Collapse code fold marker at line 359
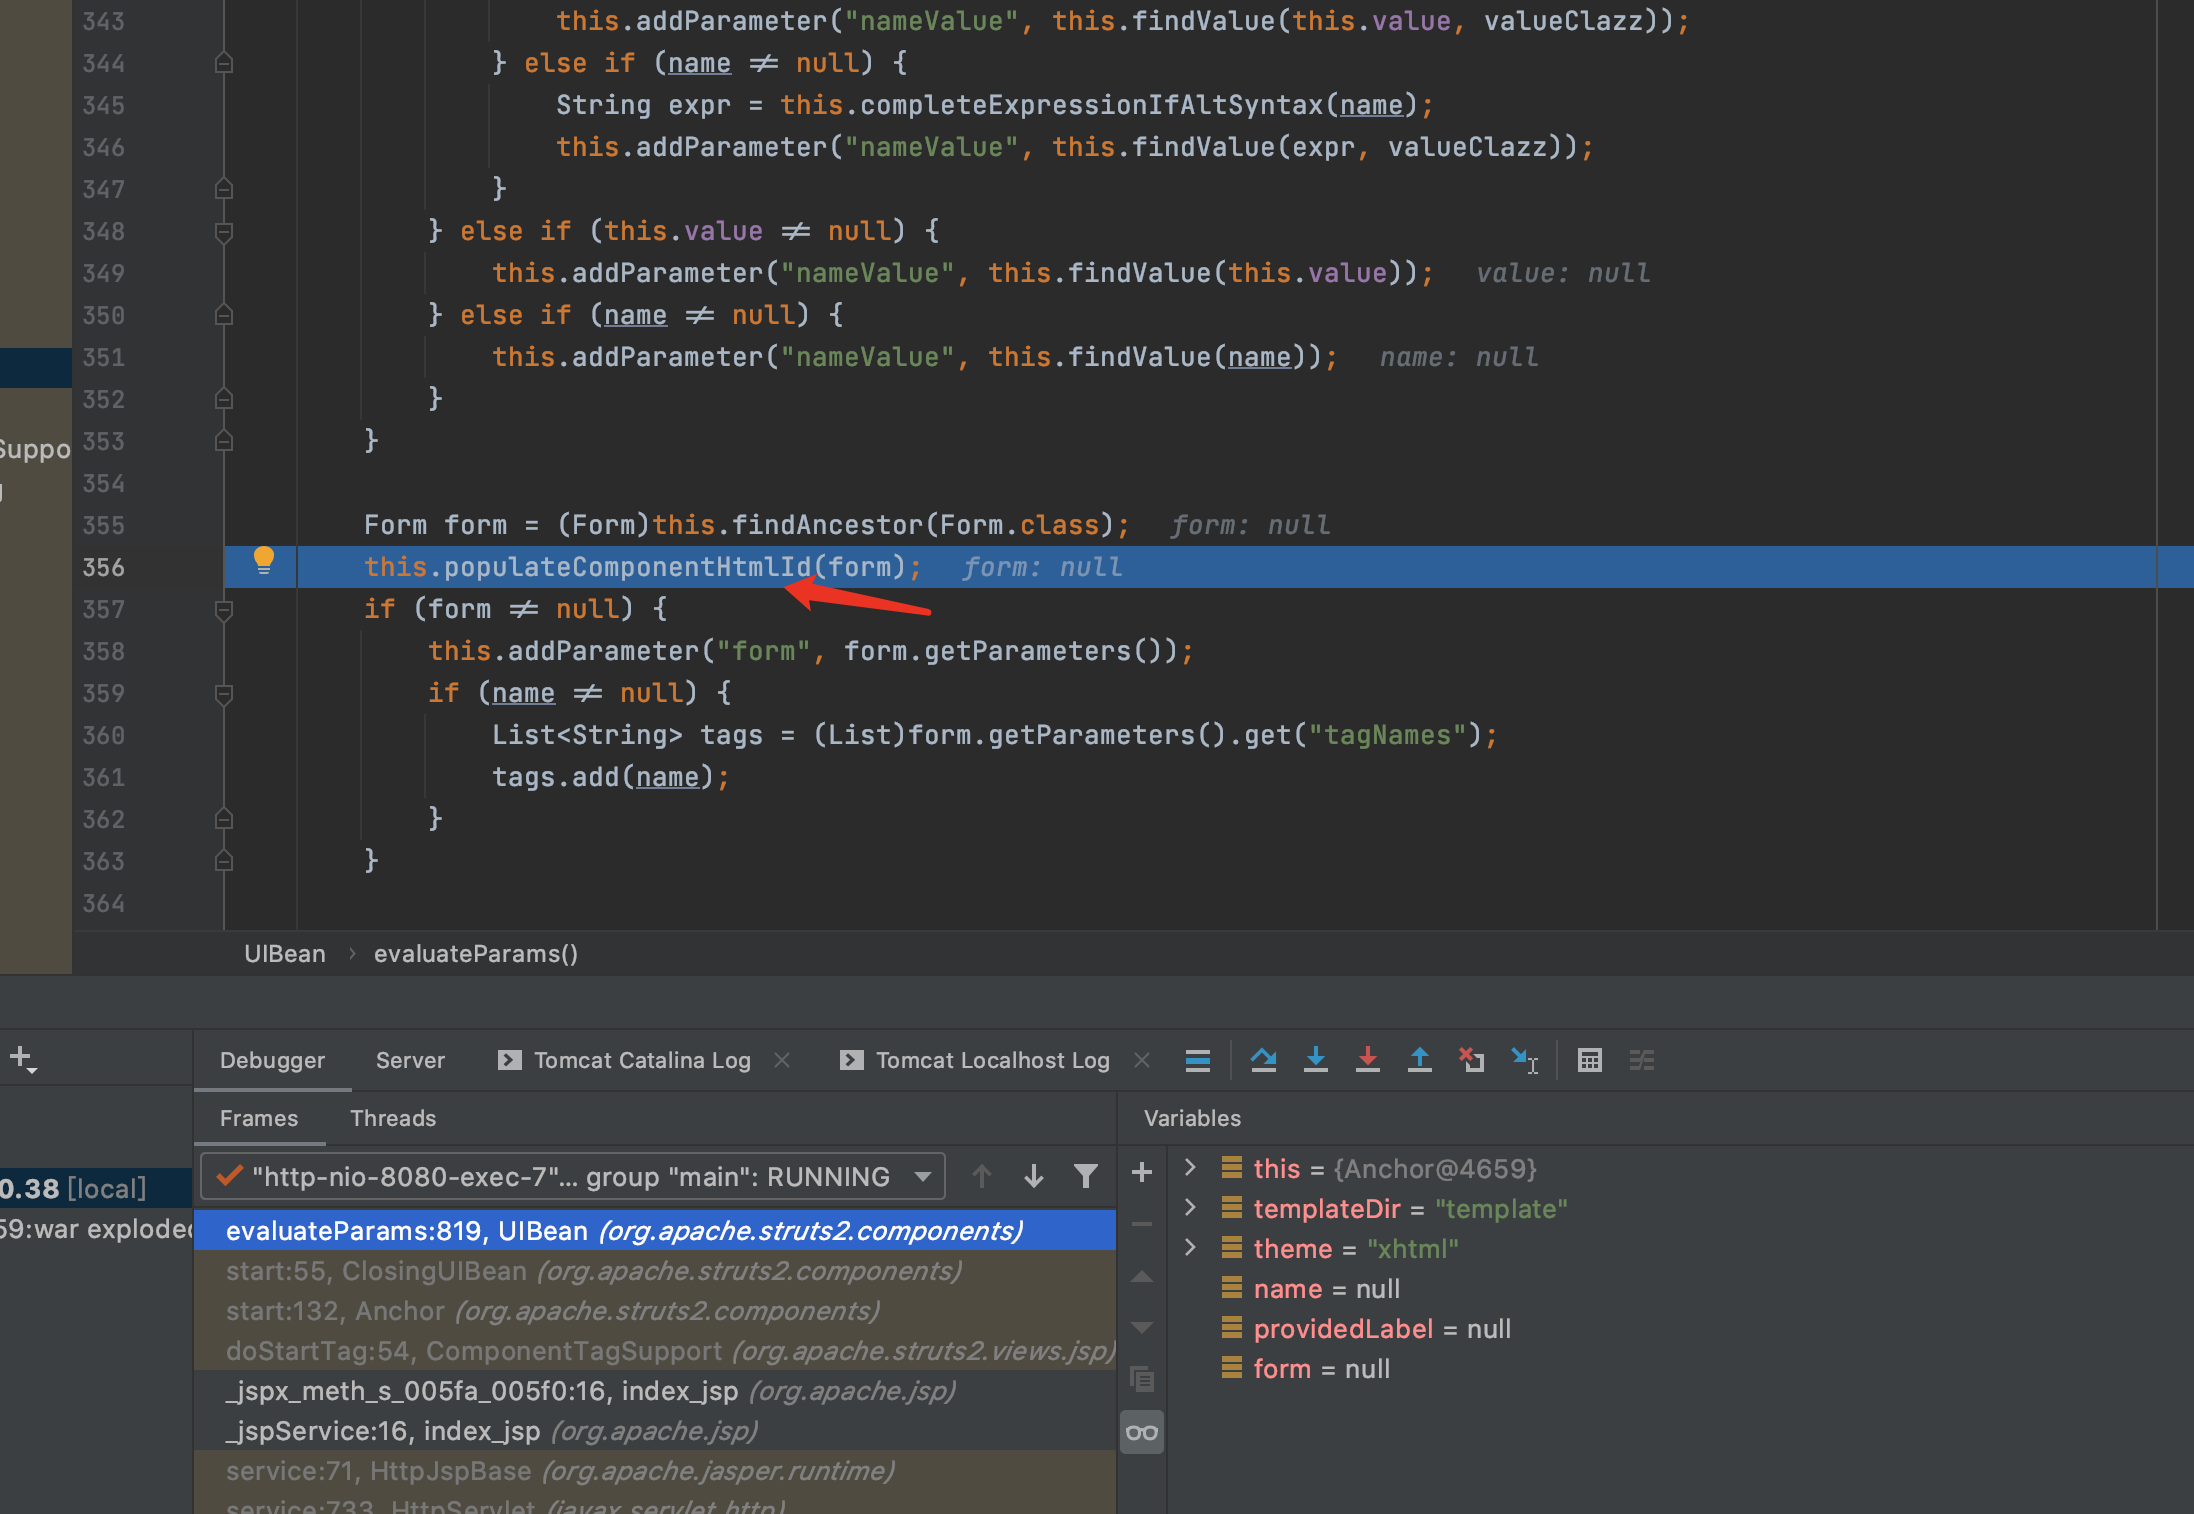Image resolution: width=2194 pixels, height=1514 pixels. click(224, 693)
